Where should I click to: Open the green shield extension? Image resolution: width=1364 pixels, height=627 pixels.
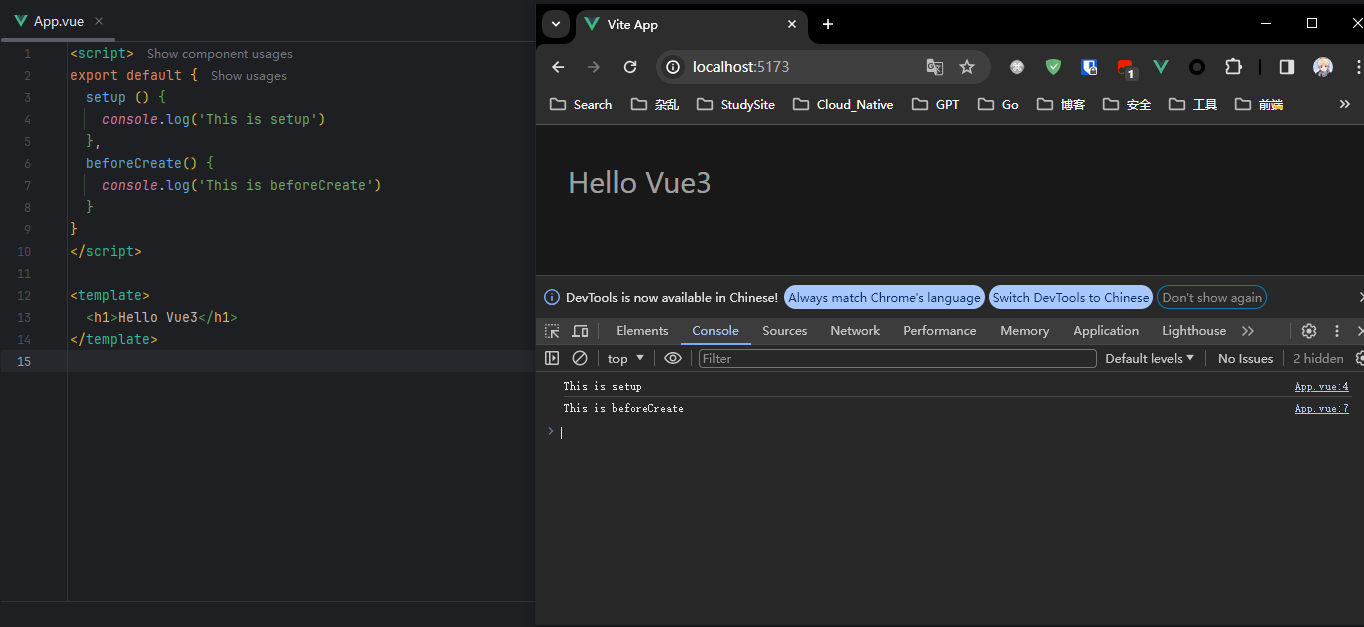1053,67
